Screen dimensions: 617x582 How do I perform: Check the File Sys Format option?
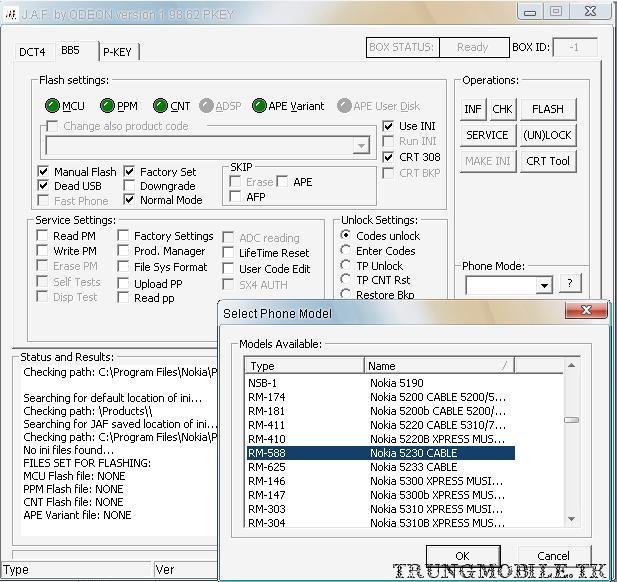click(123, 267)
